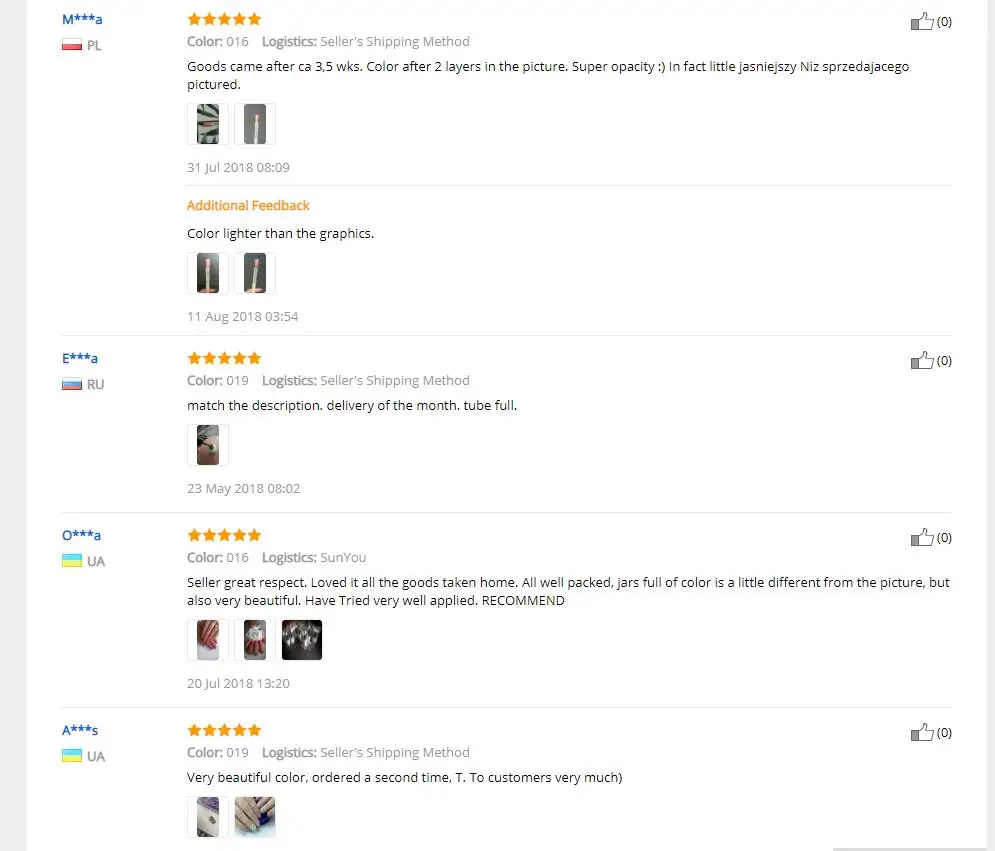Image resolution: width=995 pixels, height=851 pixels.
Task: Open reviewer O***a's profile
Action: (x=81, y=535)
